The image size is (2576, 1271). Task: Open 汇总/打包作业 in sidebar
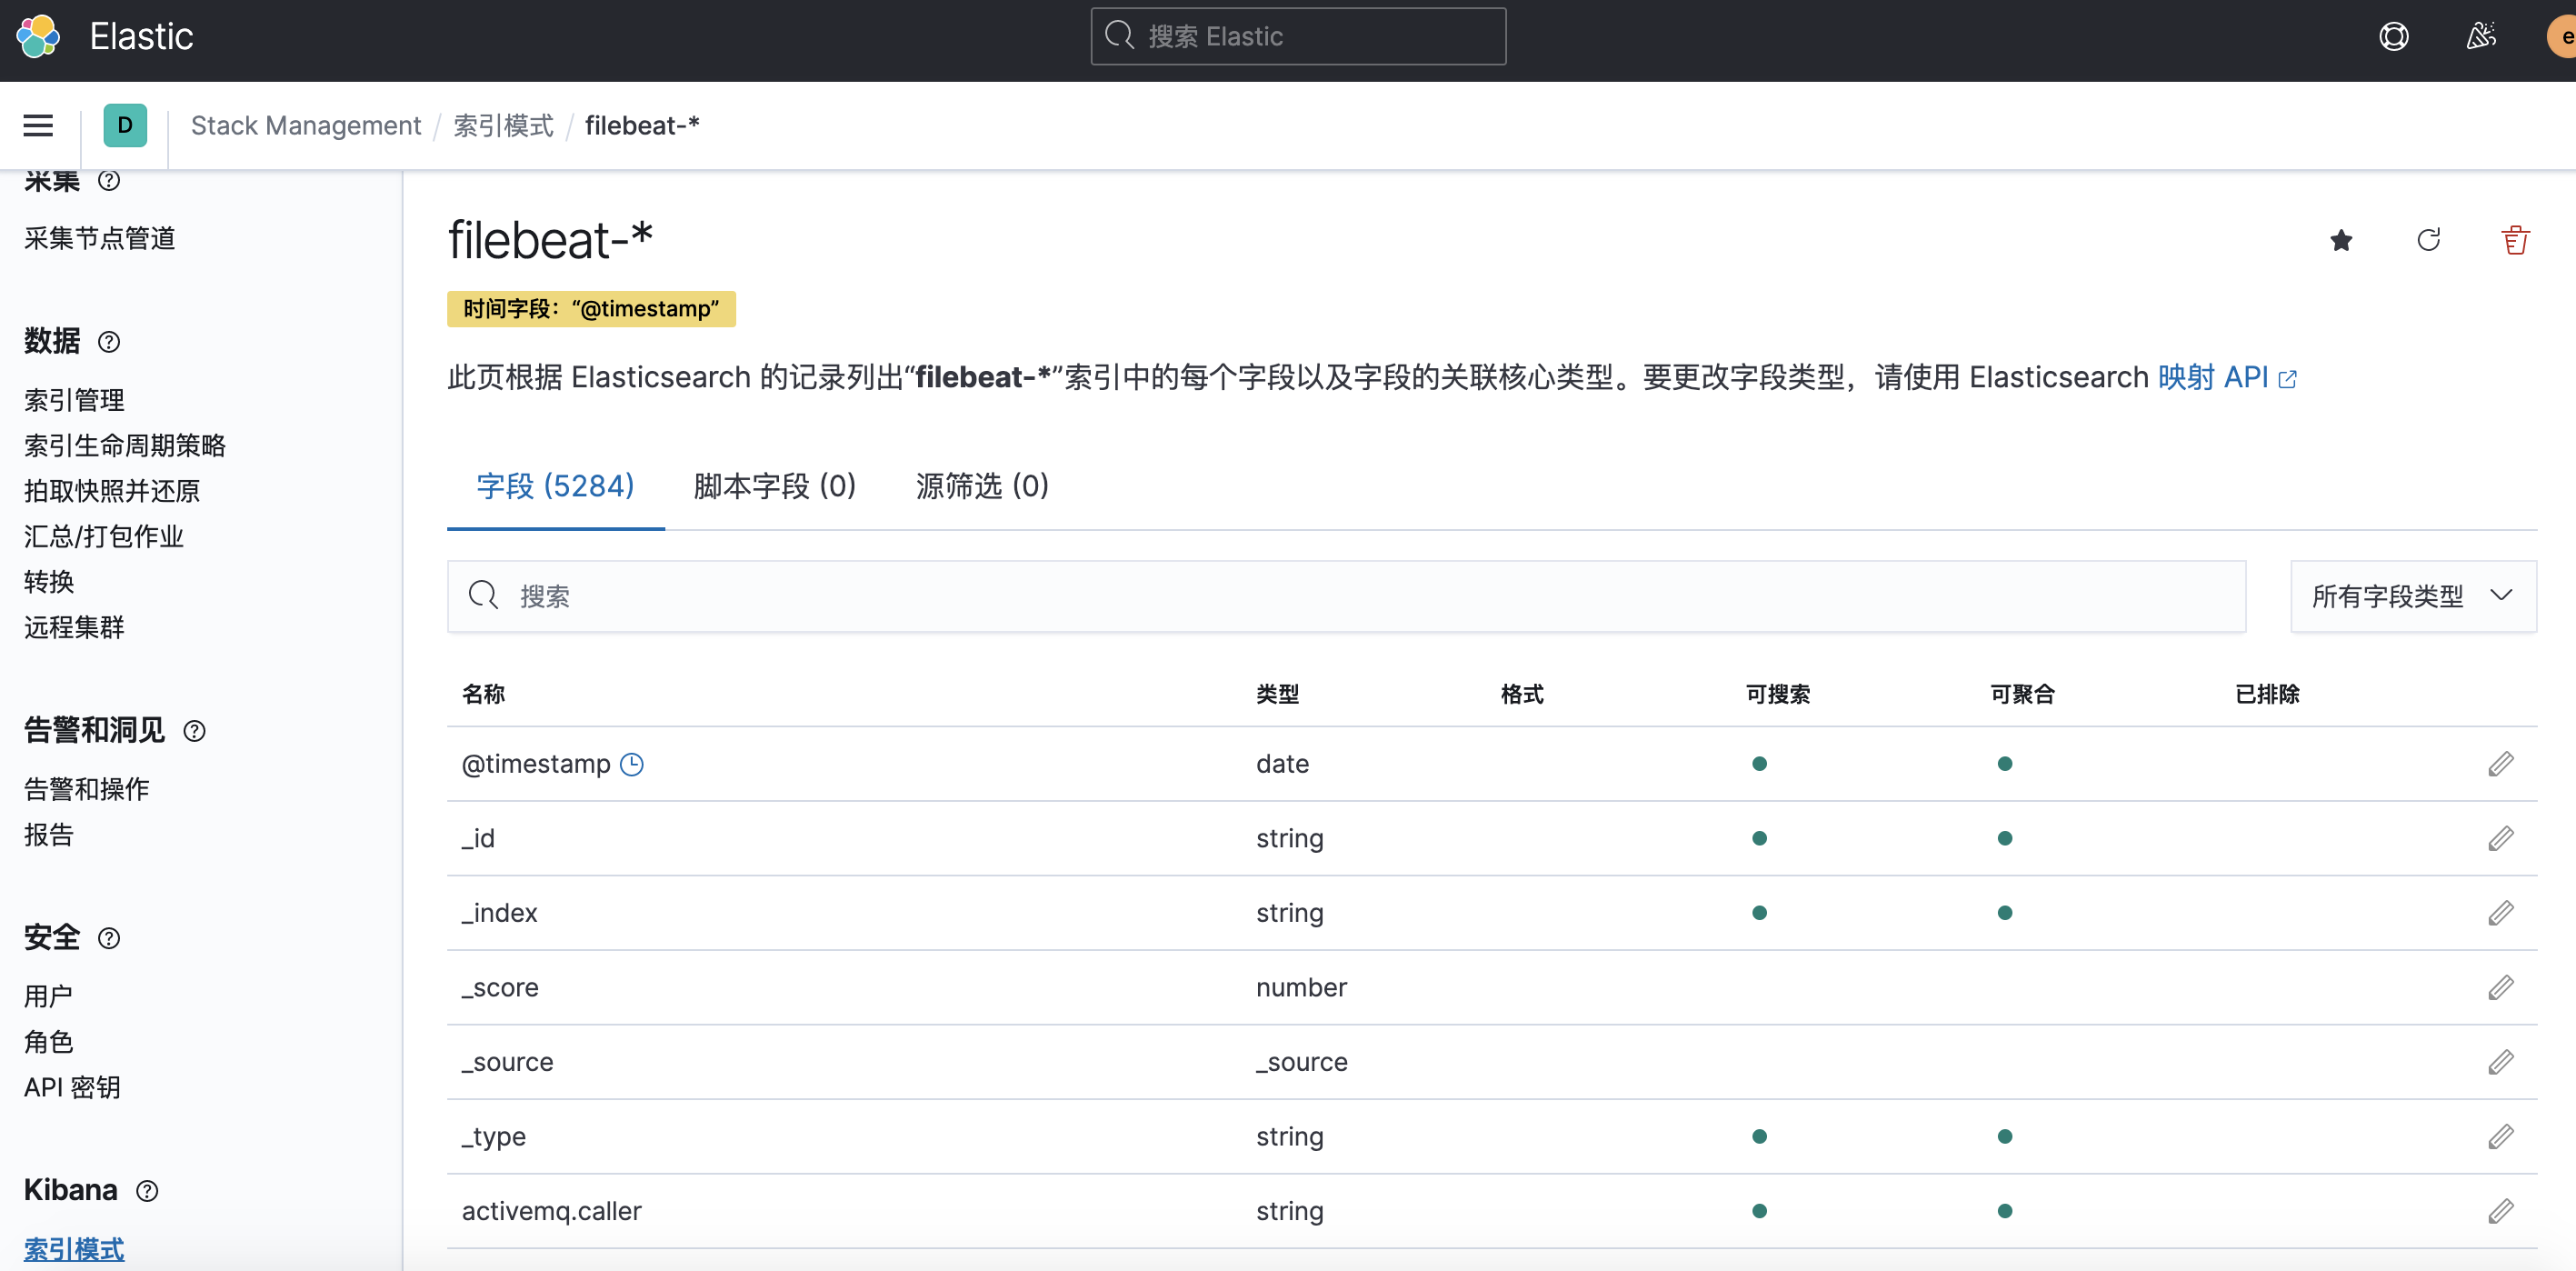[104, 536]
